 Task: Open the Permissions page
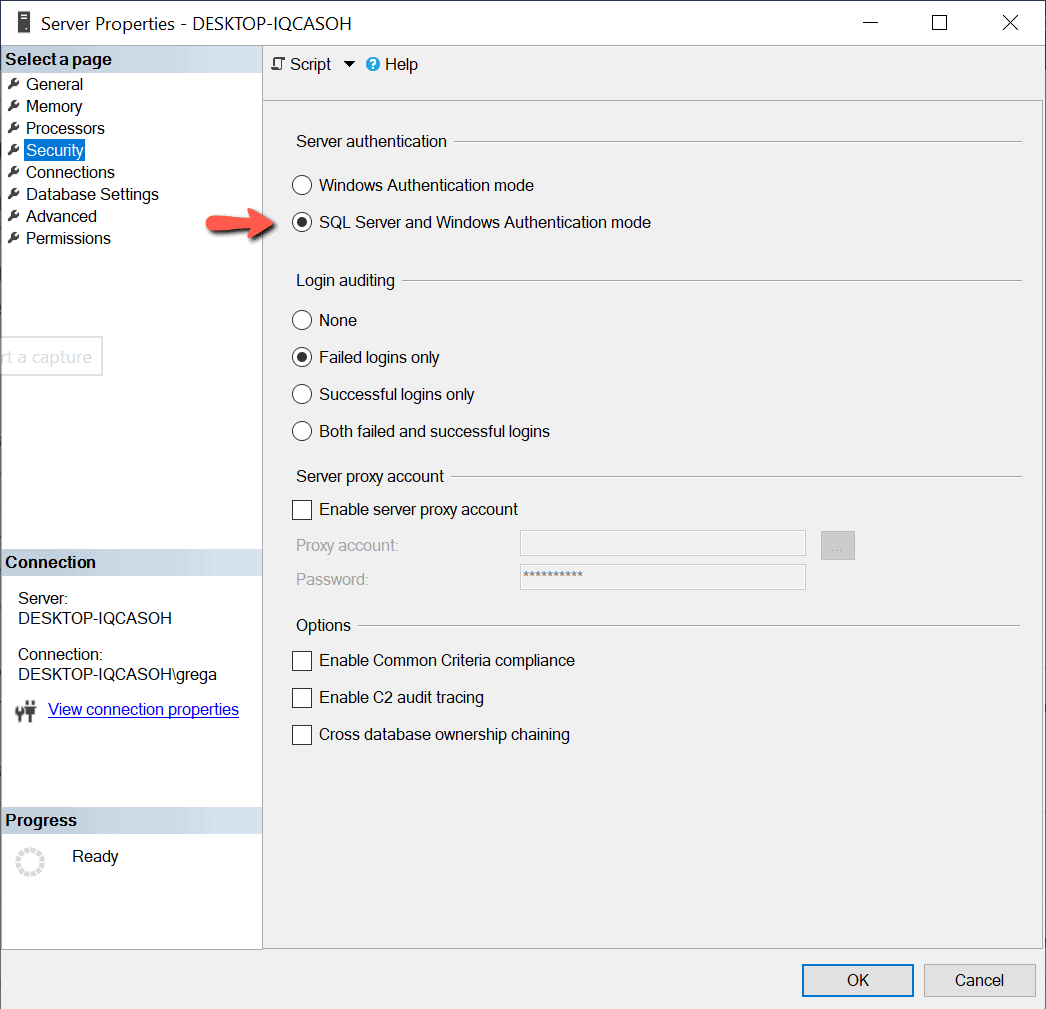pos(68,238)
